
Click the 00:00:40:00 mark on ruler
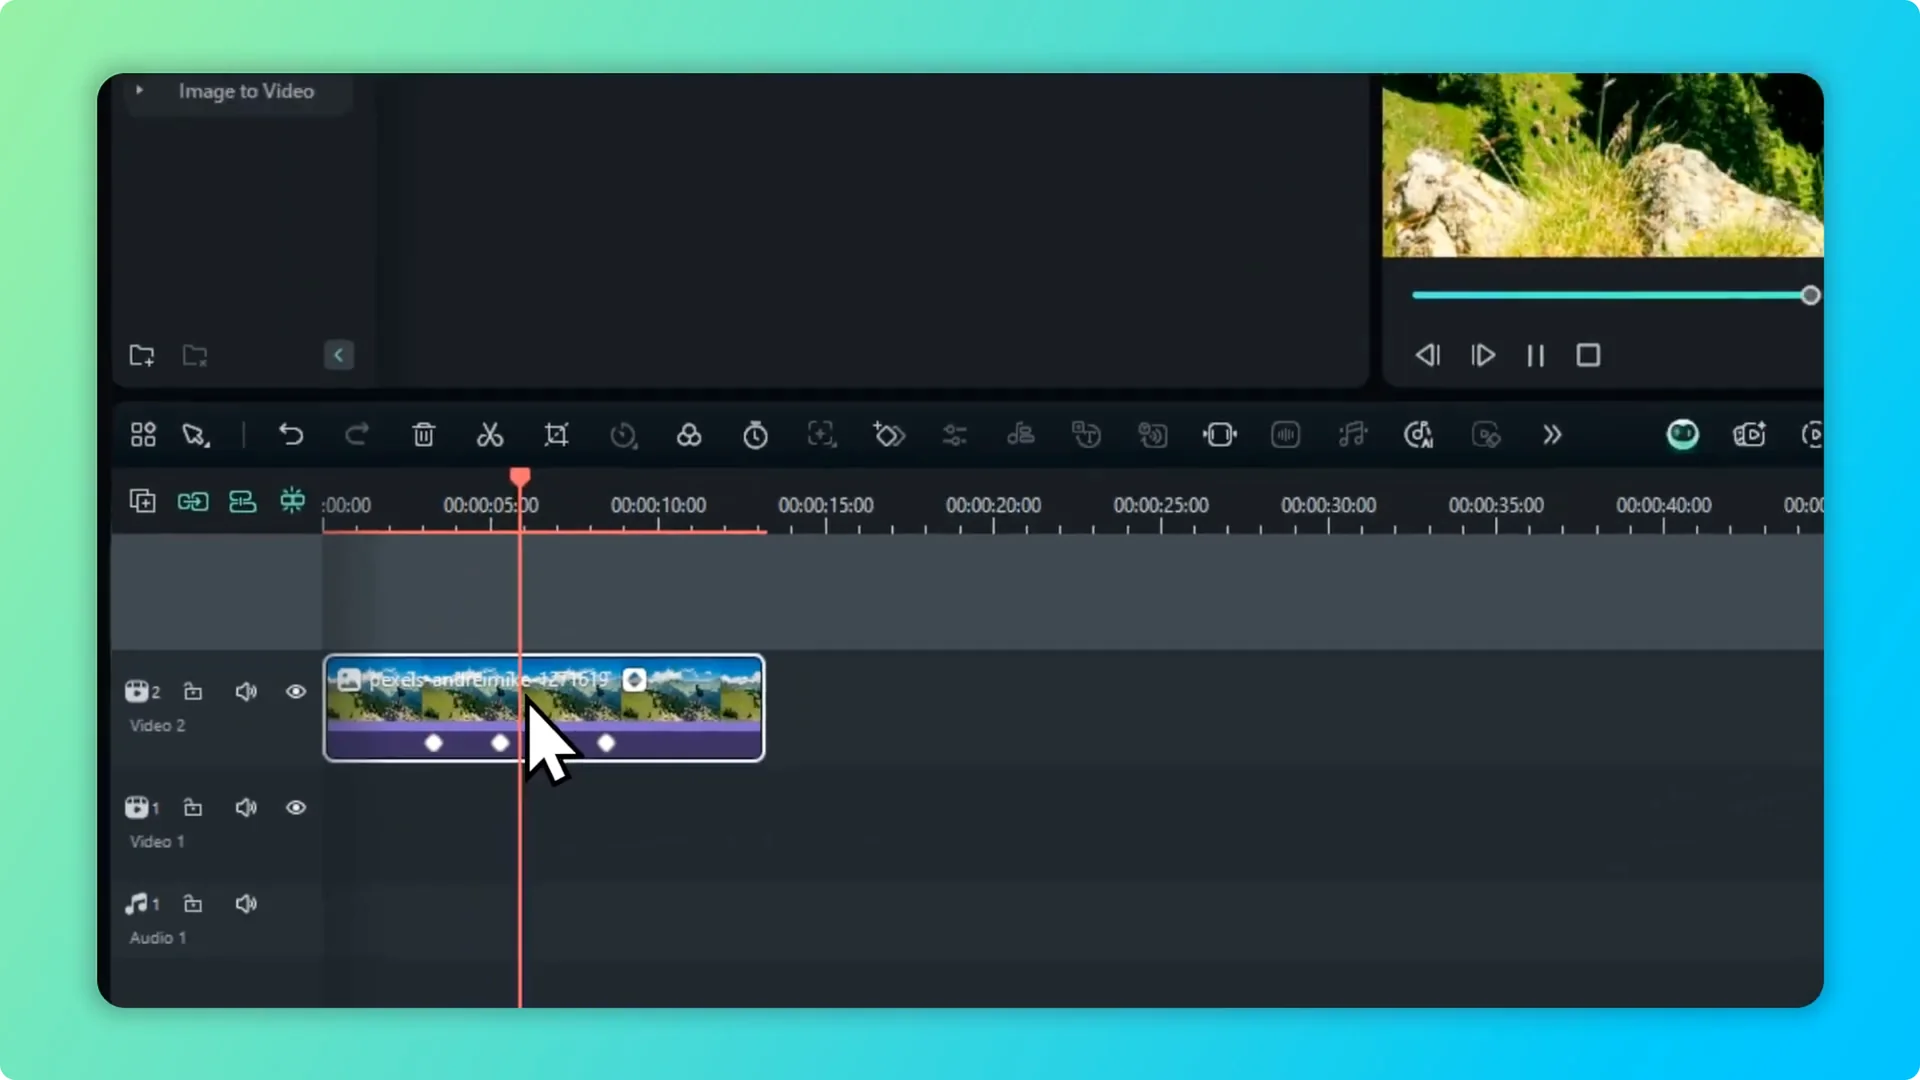[1663, 505]
